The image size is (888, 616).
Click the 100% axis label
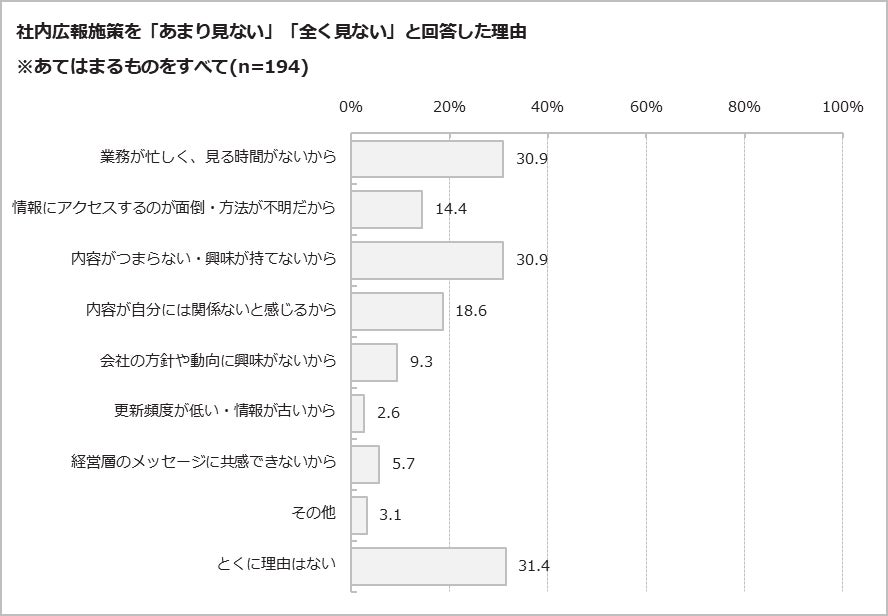pyautogui.click(x=843, y=106)
